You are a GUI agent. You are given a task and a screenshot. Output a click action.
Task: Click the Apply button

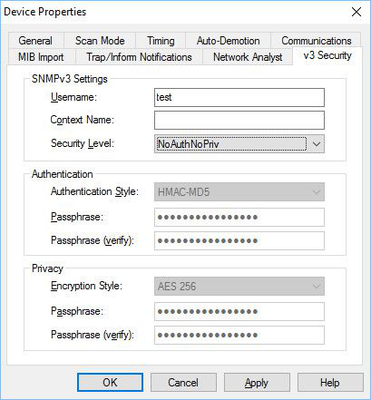256,382
